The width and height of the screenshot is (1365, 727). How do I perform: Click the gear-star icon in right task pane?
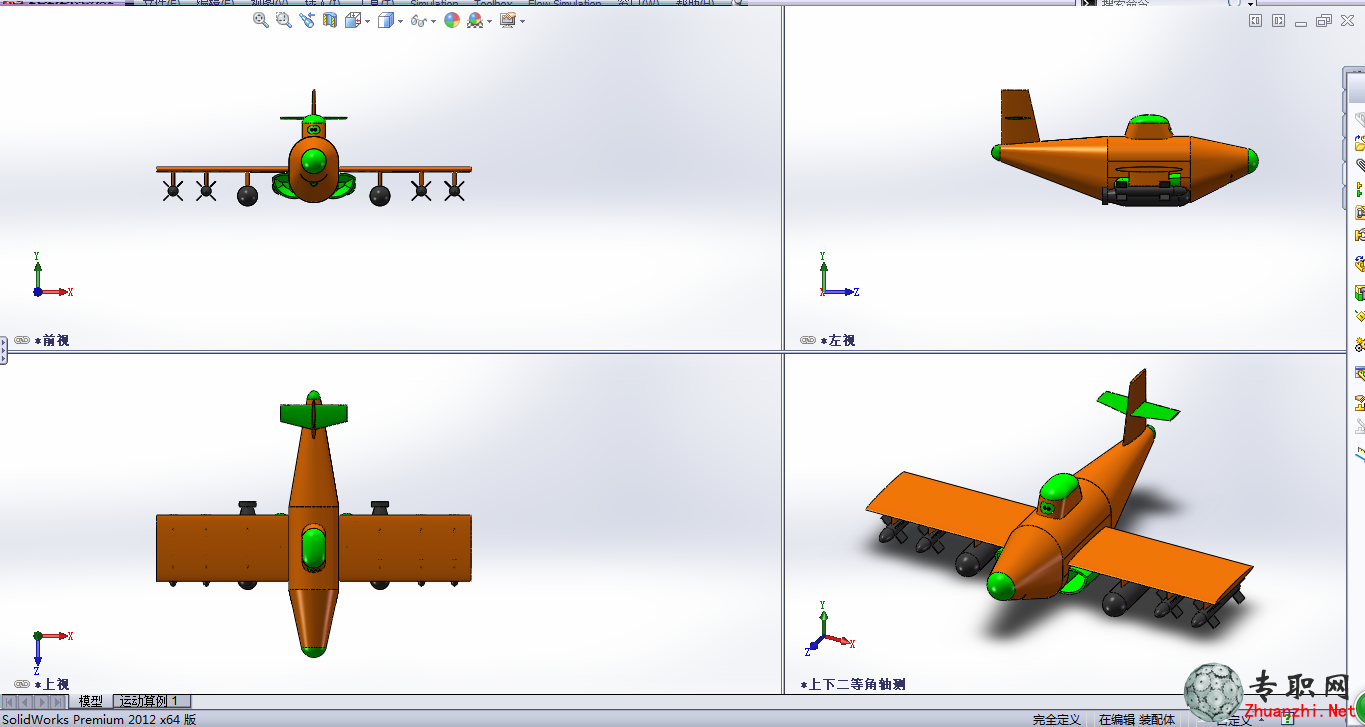tap(1359, 345)
